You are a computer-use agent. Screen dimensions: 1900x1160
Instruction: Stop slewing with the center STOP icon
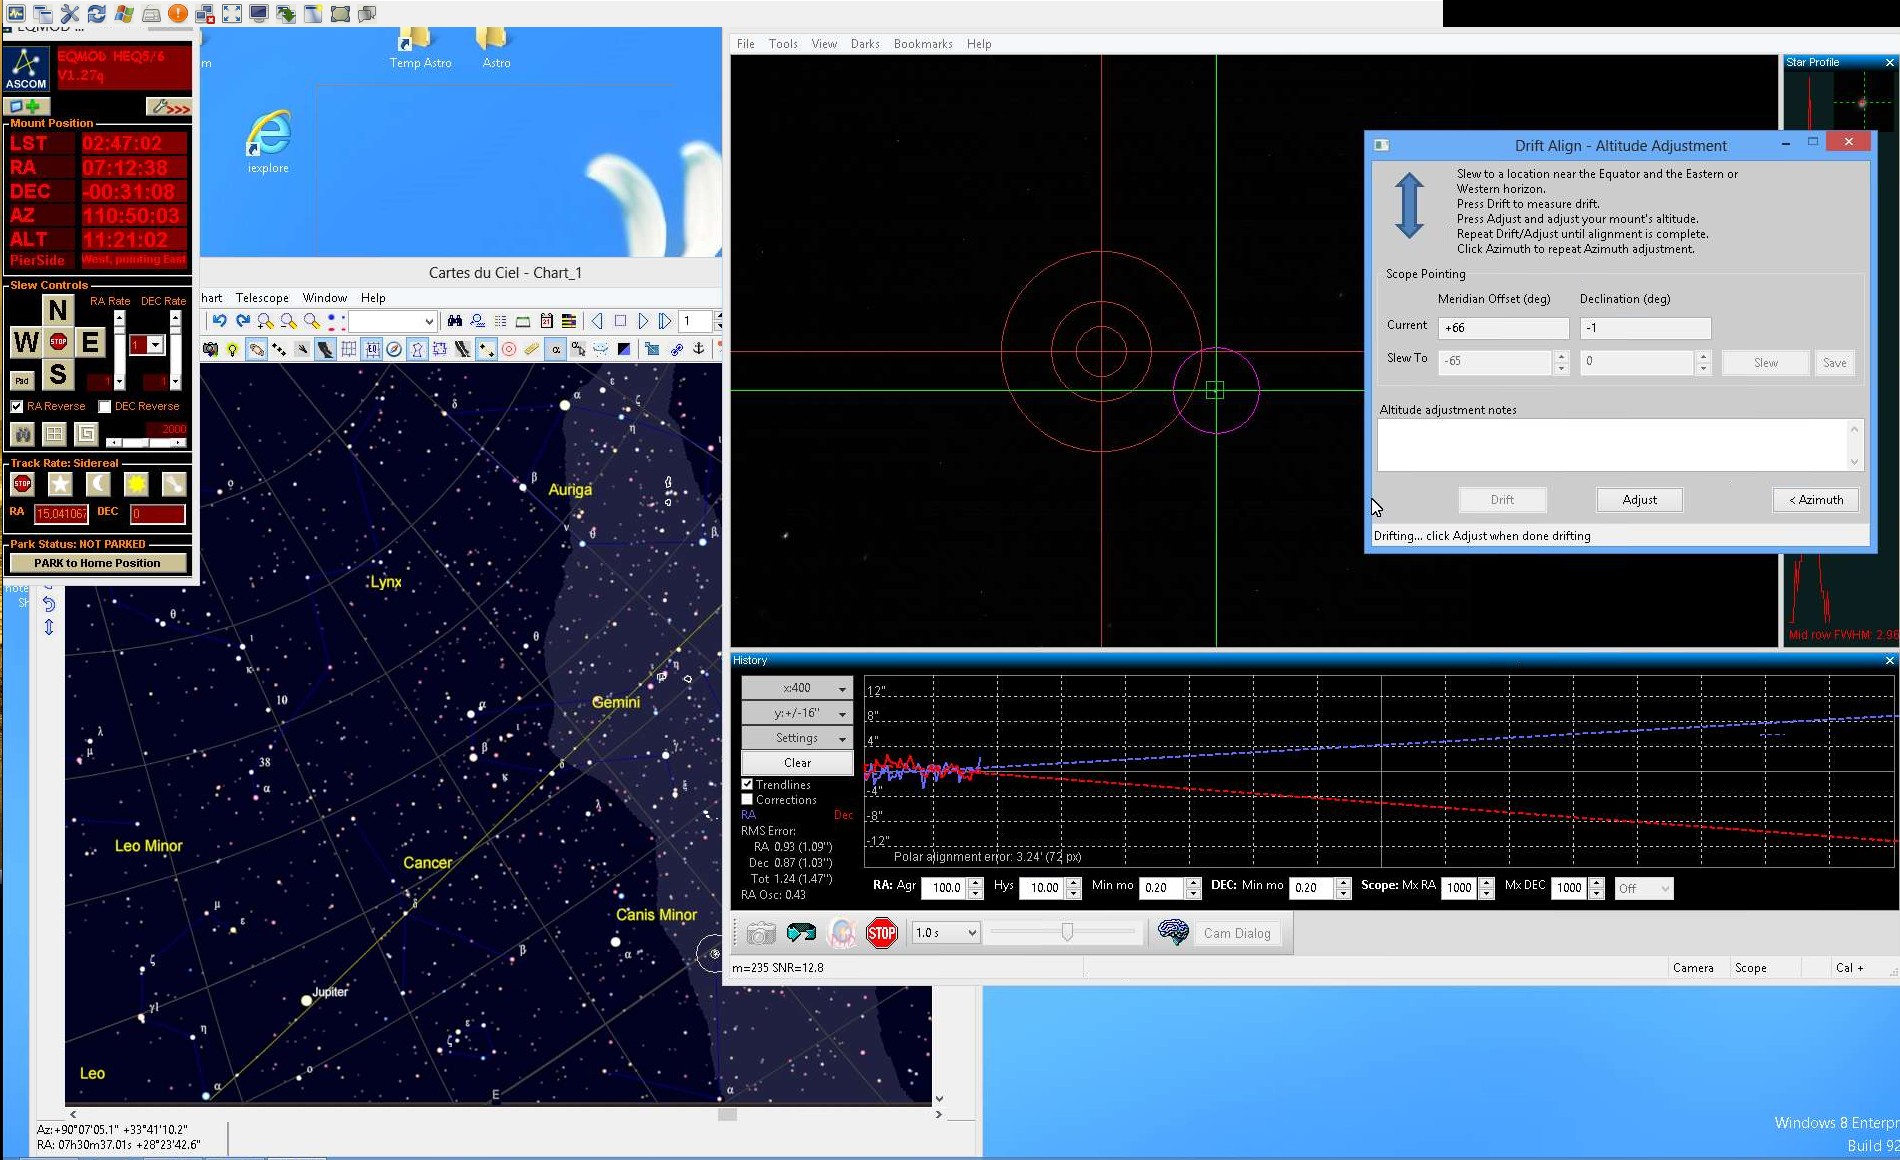click(x=58, y=343)
